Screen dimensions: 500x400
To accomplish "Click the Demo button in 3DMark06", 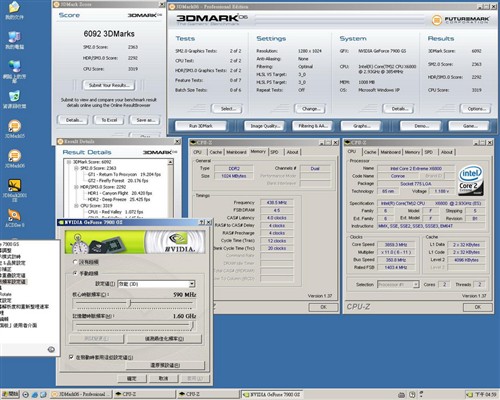I will (421, 126).
